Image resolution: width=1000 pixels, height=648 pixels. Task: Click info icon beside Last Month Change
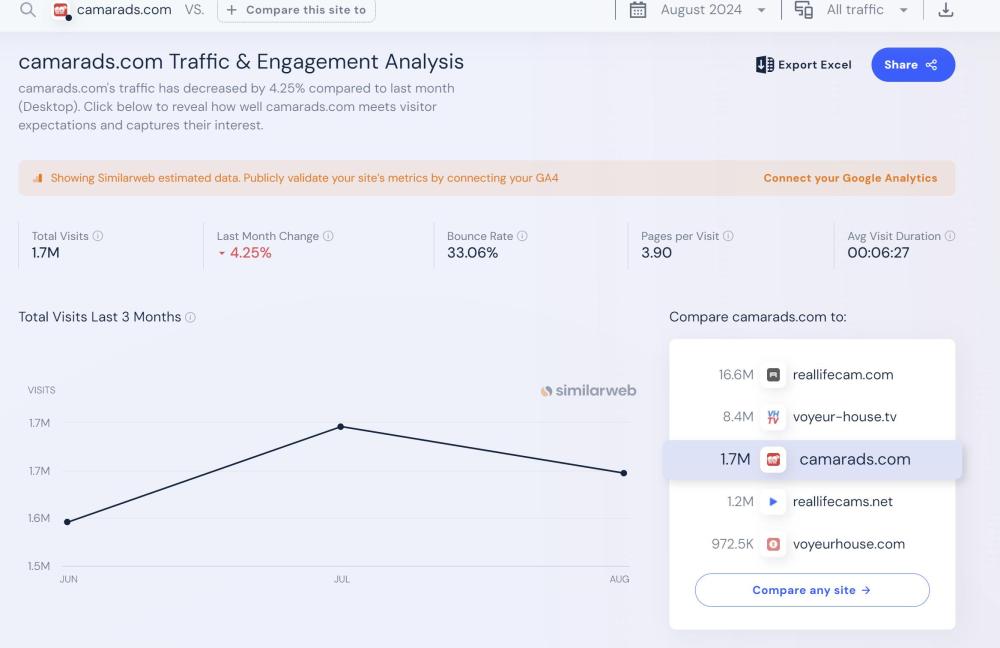click(x=328, y=236)
